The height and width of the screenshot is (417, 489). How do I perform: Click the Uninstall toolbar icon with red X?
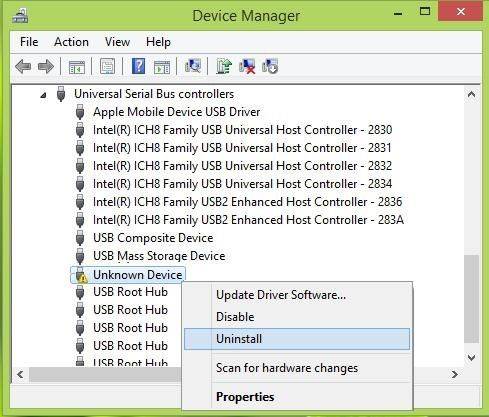click(247, 66)
